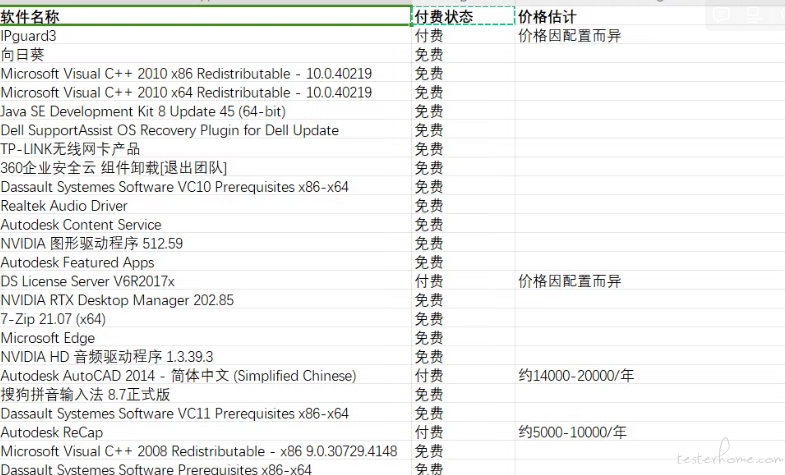This screenshot has height=475, width=785.
Task: Click 免费 in Microsoft Edge row
Action: pyautogui.click(x=463, y=338)
